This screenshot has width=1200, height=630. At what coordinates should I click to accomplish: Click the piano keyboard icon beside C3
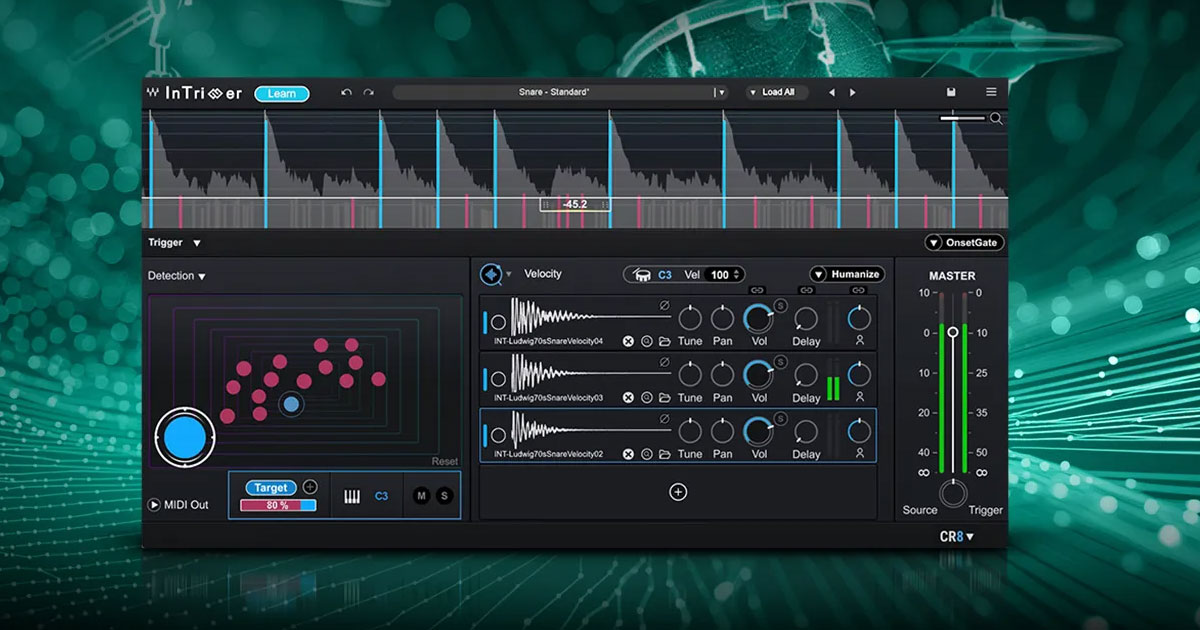[x=352, y=497]
